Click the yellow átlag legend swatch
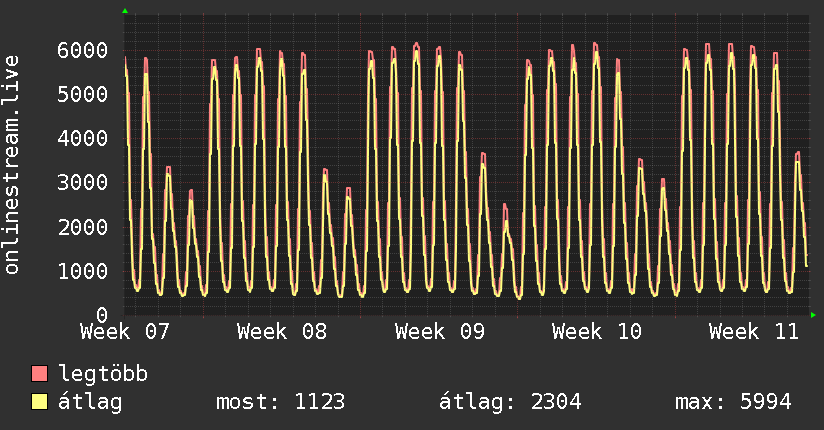Image resolution: width=824 pixels, height=430 pixels. (x=40, y=403)
